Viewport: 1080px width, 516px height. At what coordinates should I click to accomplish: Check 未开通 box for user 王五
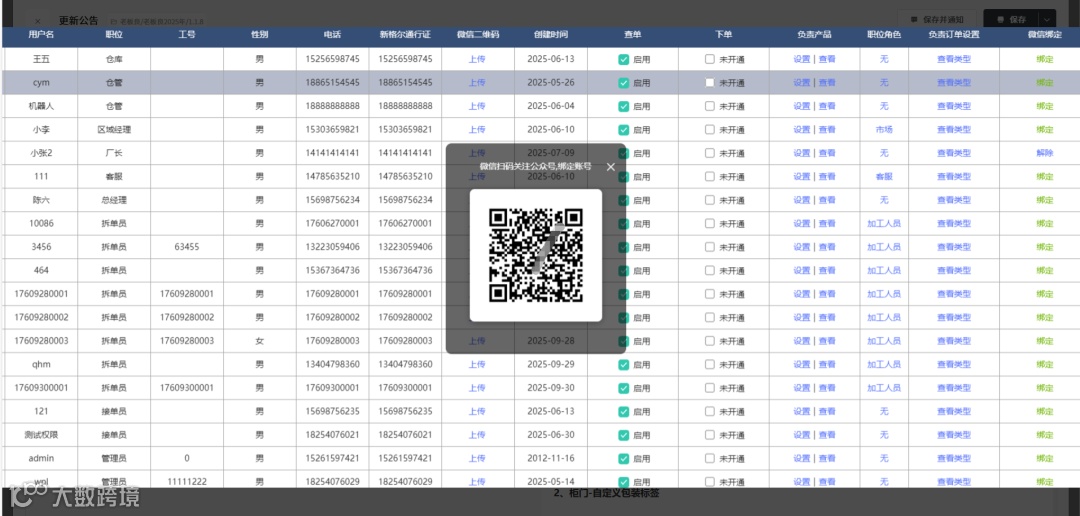click(709, 59)
